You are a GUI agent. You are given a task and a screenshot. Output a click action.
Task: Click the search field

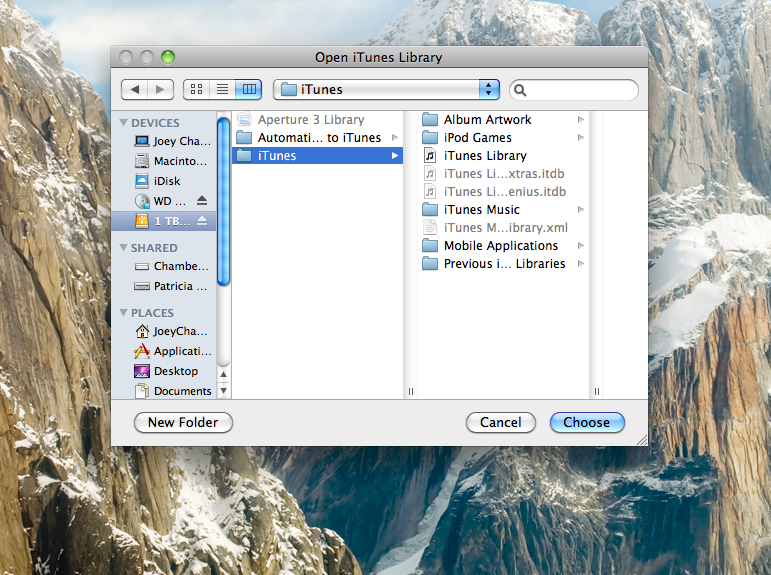pos(574,90)
